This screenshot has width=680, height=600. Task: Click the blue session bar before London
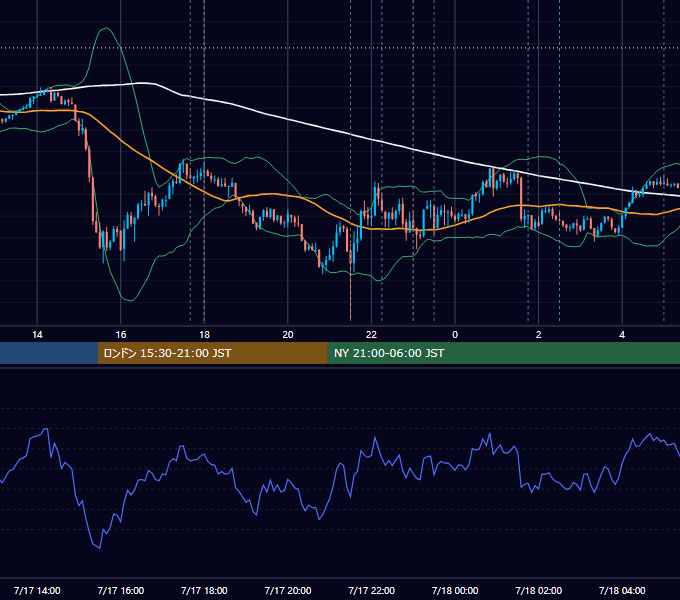tap(49, 353)
